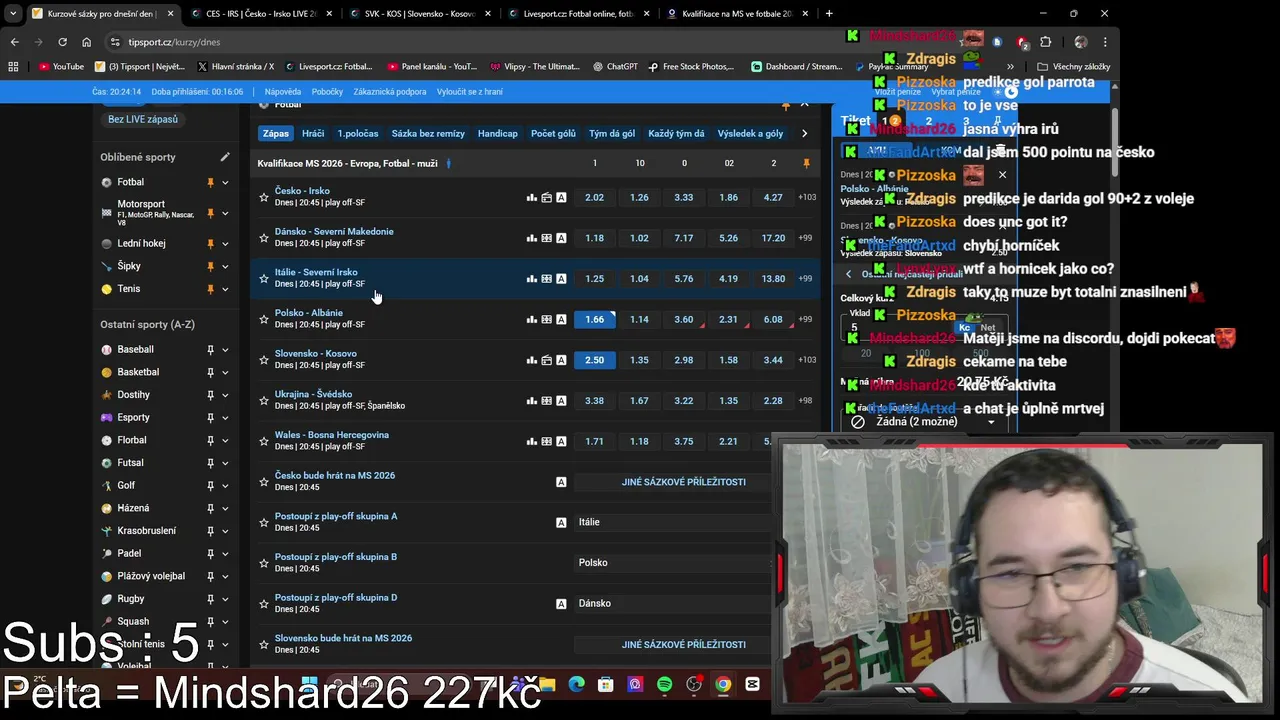
Task: Select the 1.poločas bet type tab
Action: pyautogui.click(x=358, y=133)
